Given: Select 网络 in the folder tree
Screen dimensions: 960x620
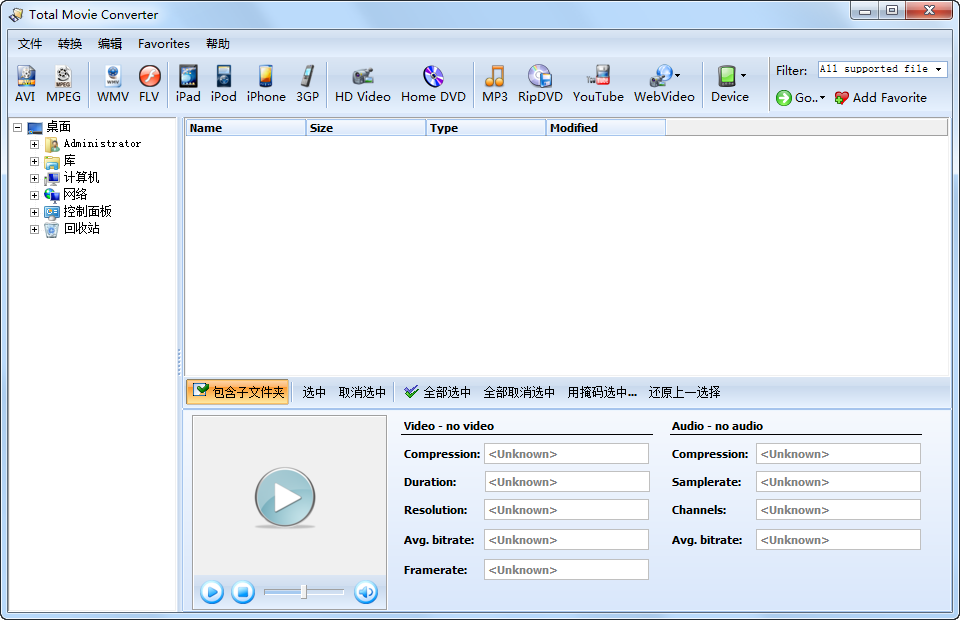Looking at the screenshot, I should coord(75,195).
